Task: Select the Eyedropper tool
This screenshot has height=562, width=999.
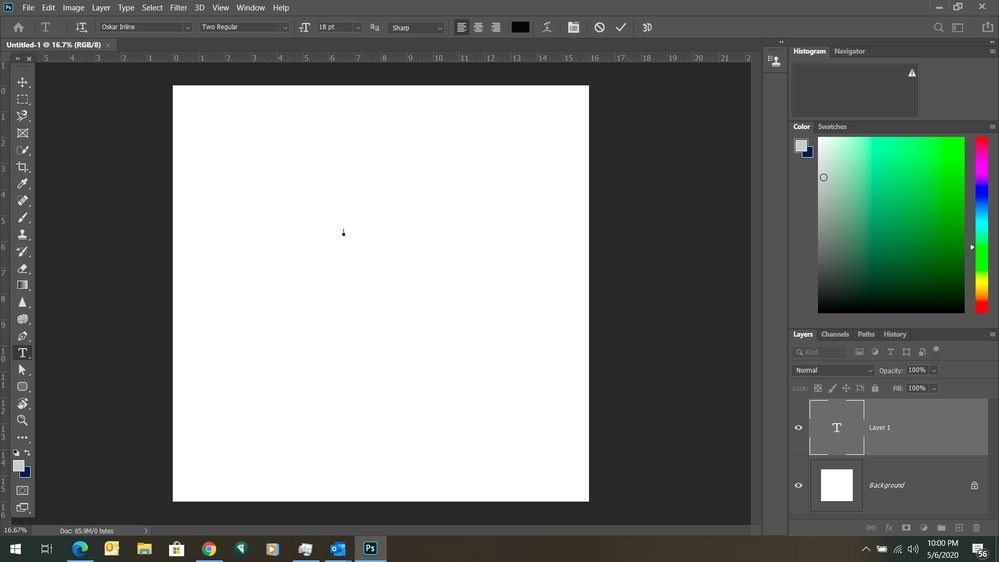Action: 22,184
